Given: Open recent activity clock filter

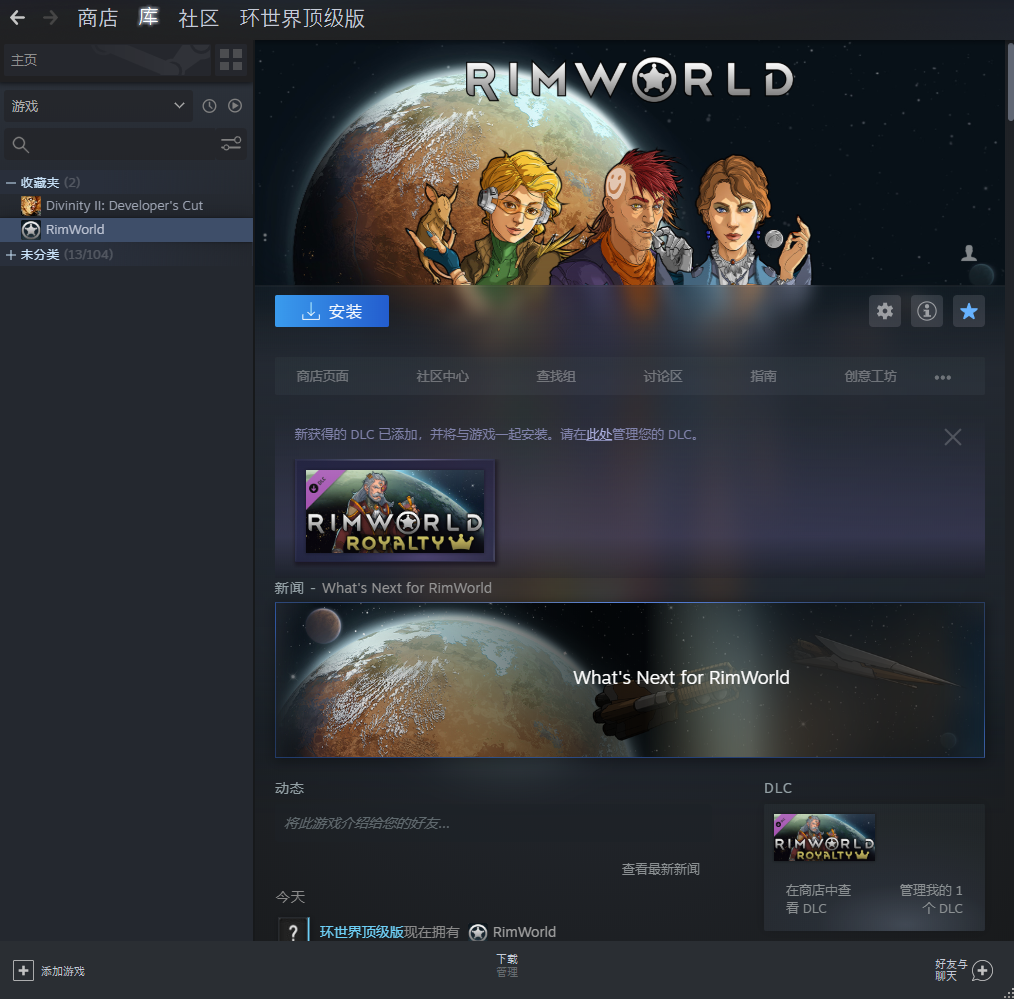Looking at the screenshot, I should pyautogui.click(x=209, y=106).
